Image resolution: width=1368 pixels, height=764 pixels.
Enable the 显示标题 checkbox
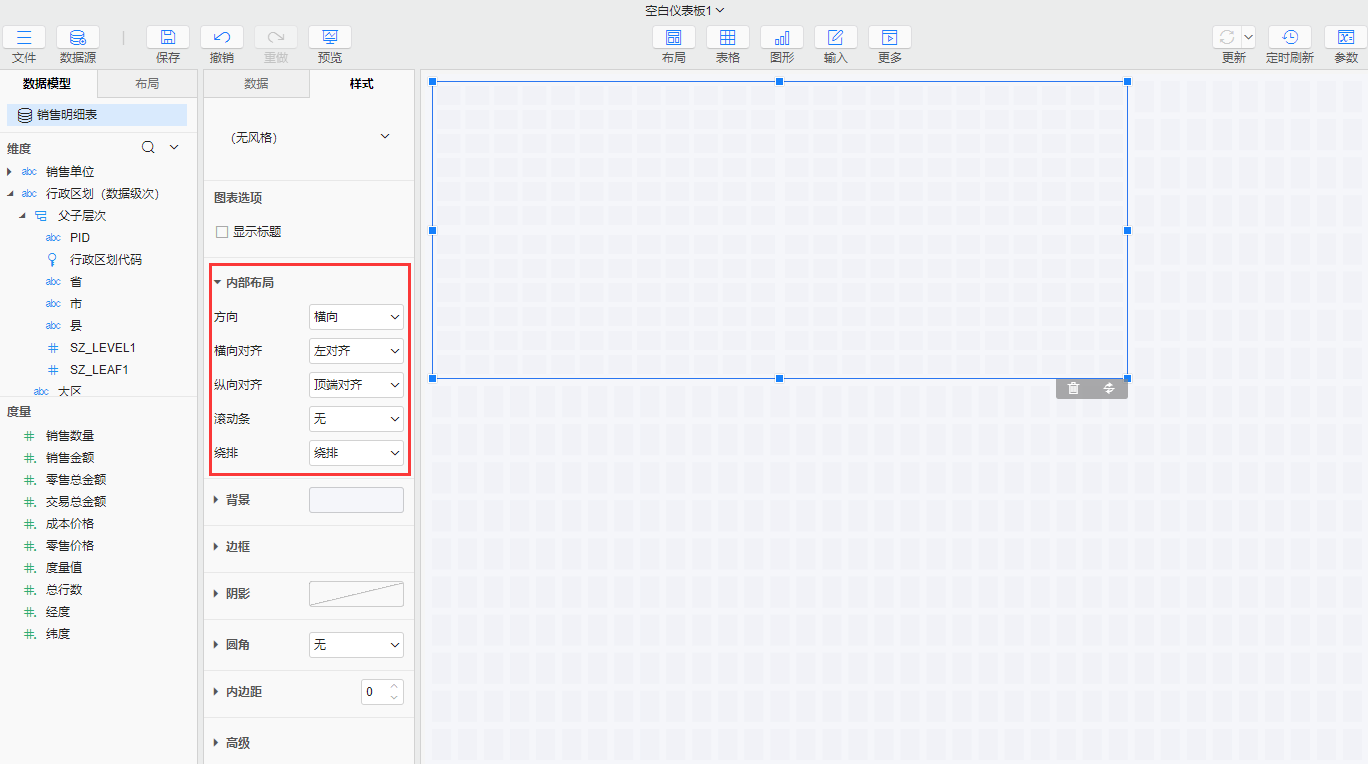coord(222,232)
